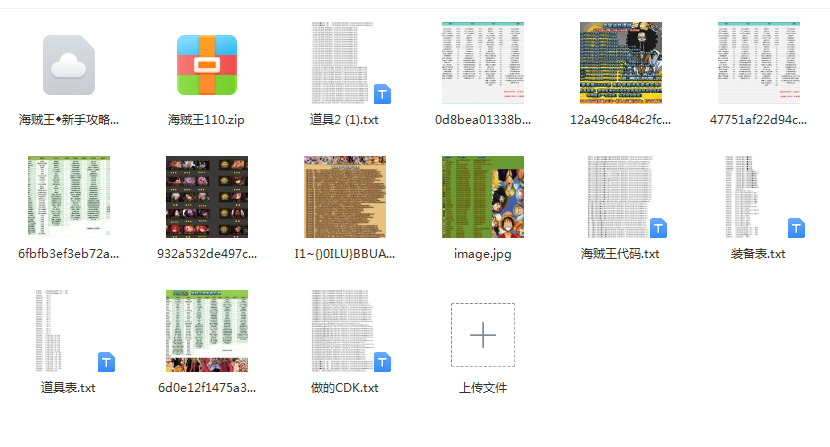Click the I1~{}0ILU}BBUA... file name
The height and width of the screenshot is (447, 830).
(x=345, y=254)
